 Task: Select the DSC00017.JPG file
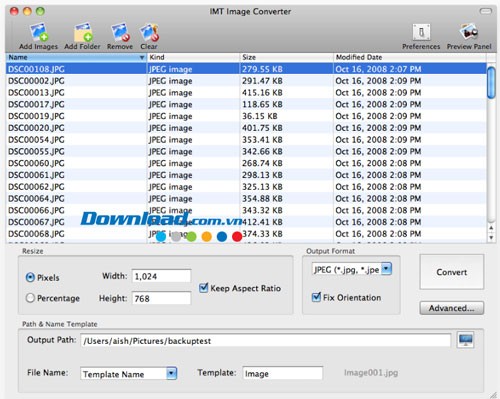coord(246,104)
